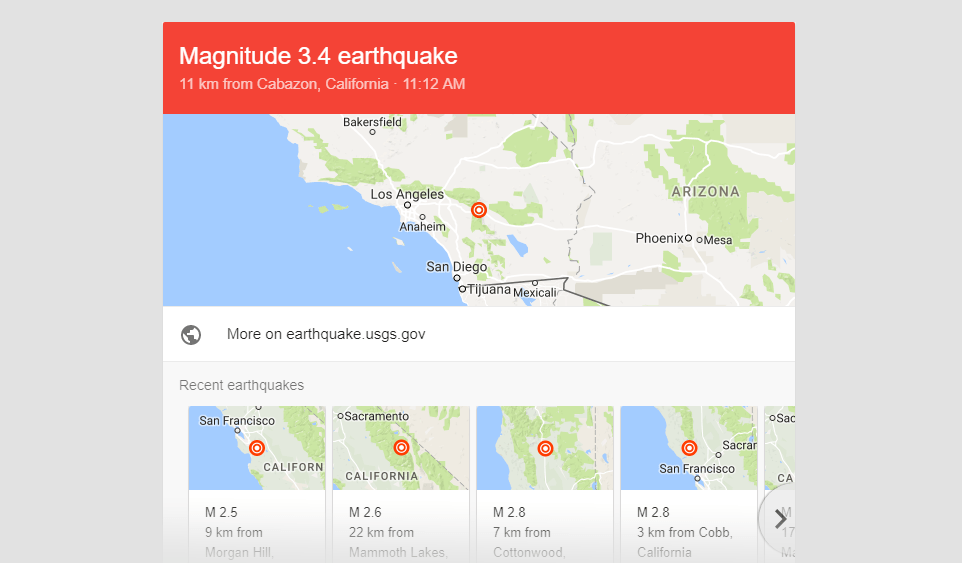Screen dimensions: 962x563
Task: Click the epicenter marker near Cabazon on main map
Action: click(x=479, y=210)
